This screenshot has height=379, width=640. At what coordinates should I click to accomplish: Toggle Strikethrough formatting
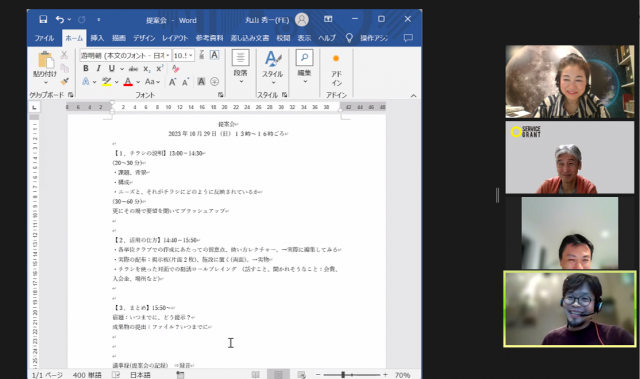coord(133,69)
